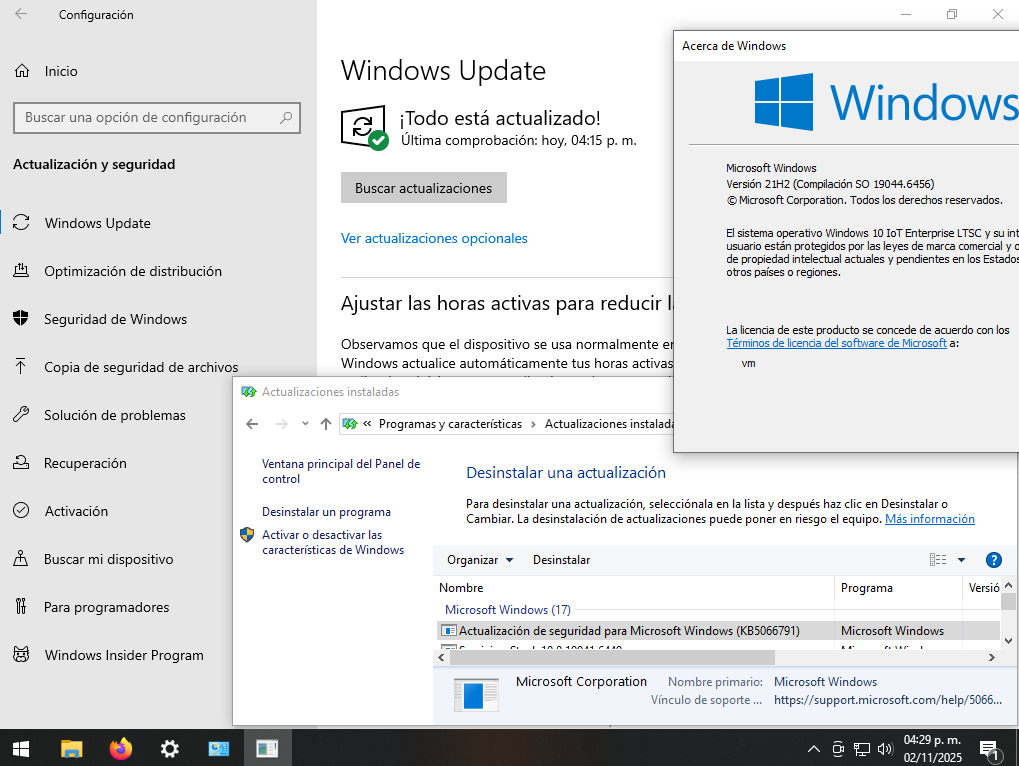Click Desinstalar in the toolbar
The width and height of the screenshot is (1019, 766).
(561, 560)
